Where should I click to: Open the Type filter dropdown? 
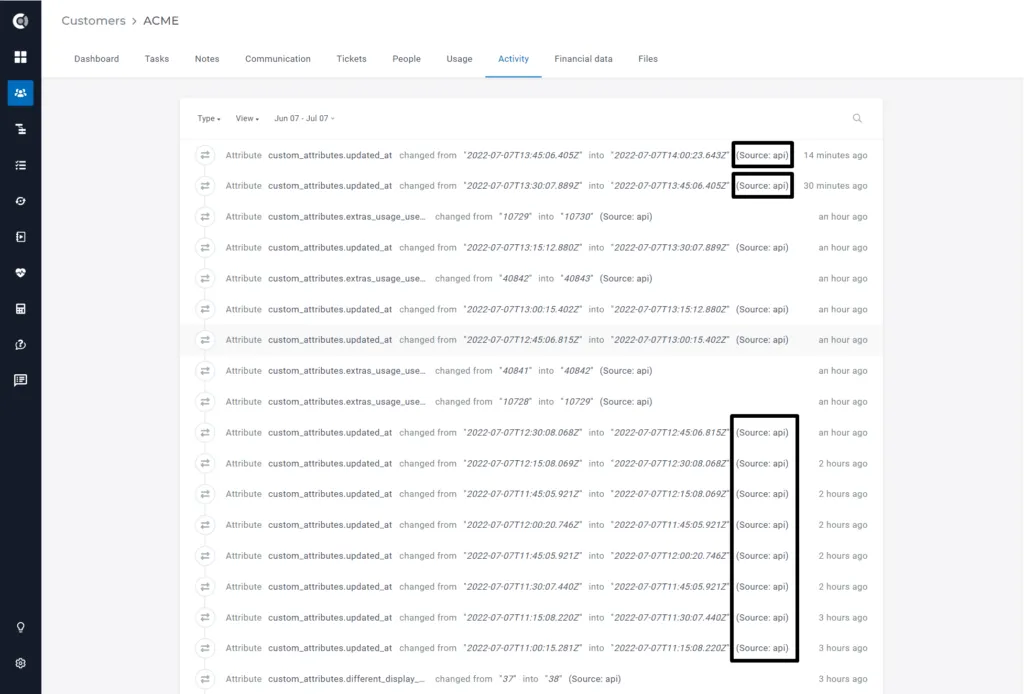click(x=209, y=118)
